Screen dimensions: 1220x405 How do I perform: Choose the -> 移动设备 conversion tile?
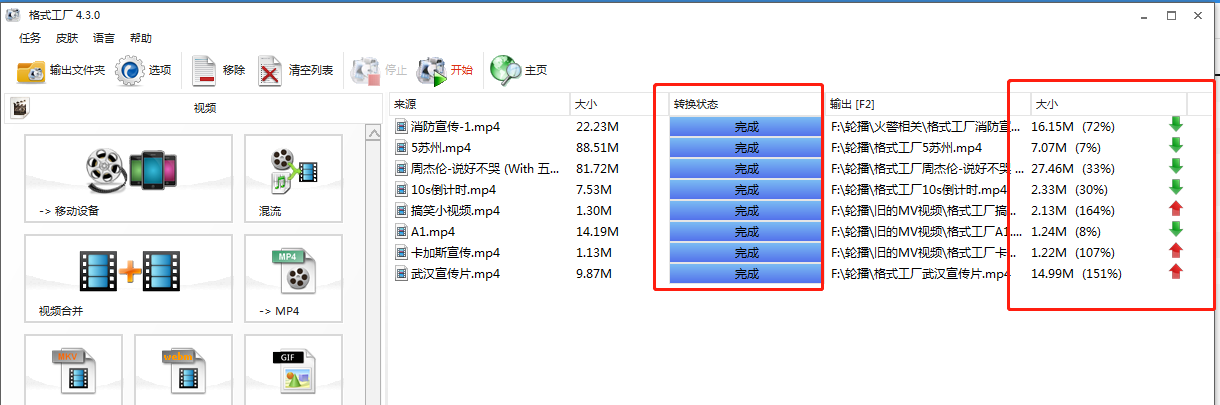tap(128, 178)
